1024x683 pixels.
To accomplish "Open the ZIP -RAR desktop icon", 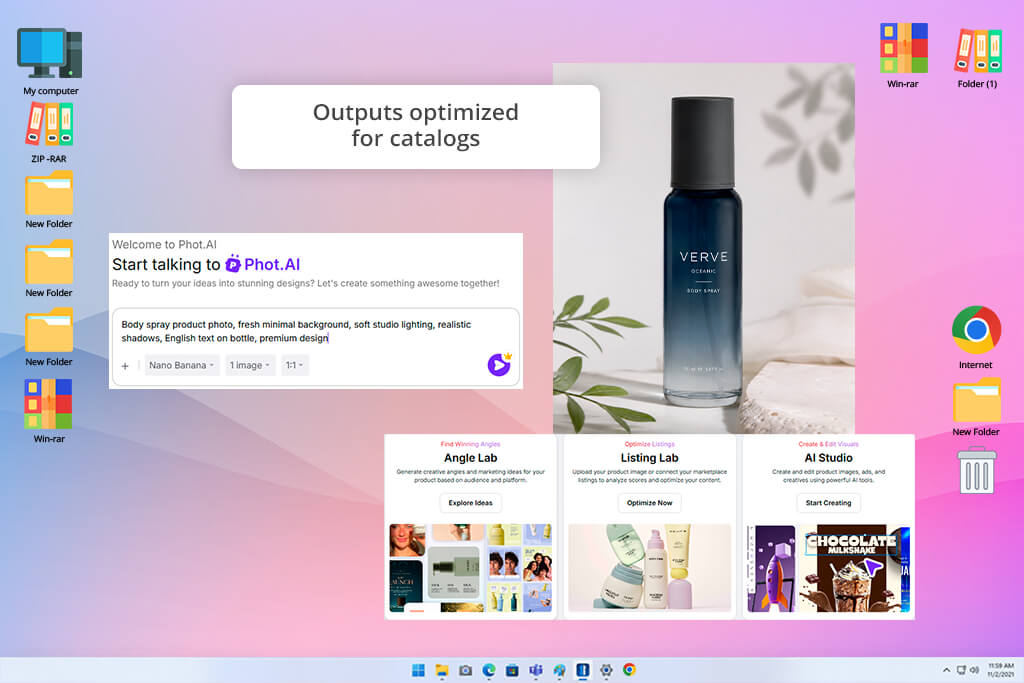I will (49, 133).
